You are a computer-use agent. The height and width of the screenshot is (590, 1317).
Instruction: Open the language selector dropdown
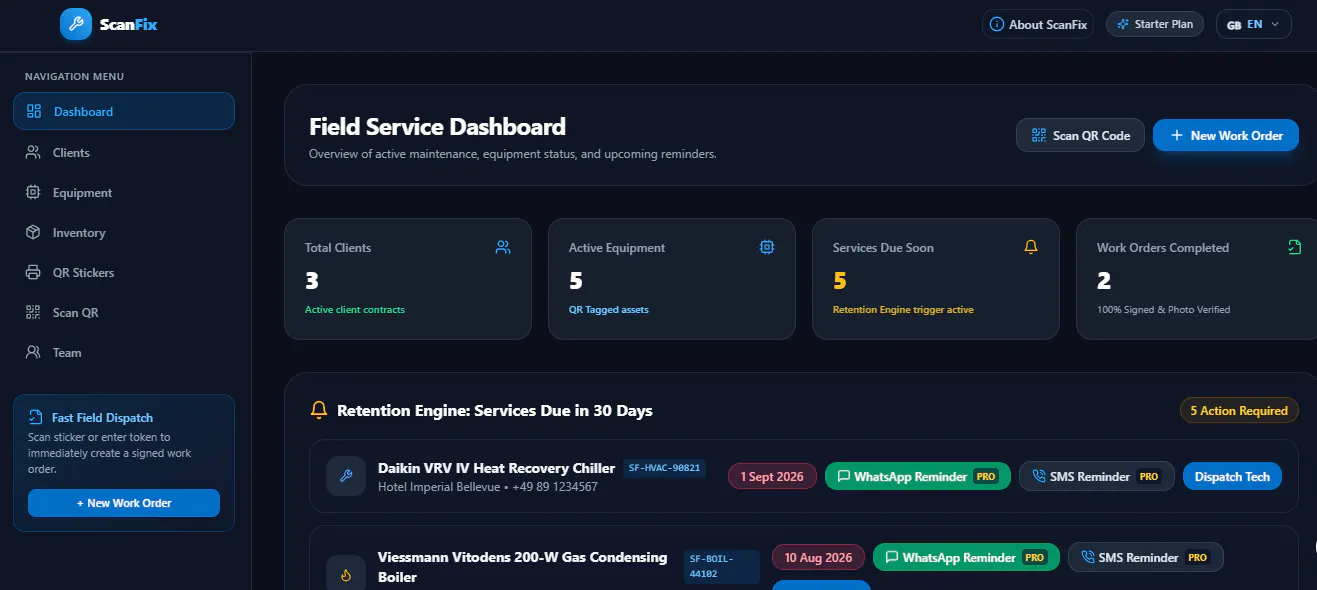(1254, 24)
